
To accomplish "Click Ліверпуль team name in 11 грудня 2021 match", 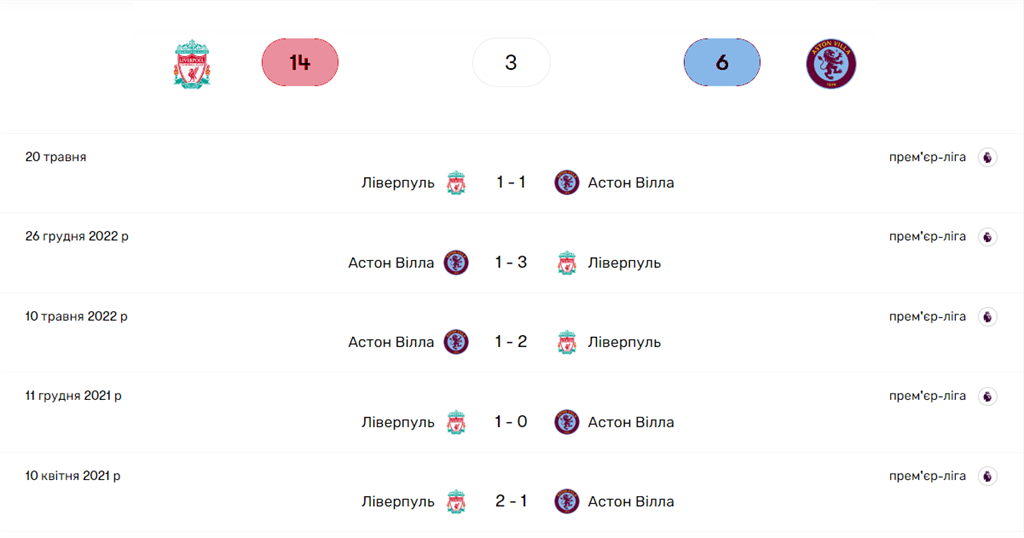I will 398,422.
